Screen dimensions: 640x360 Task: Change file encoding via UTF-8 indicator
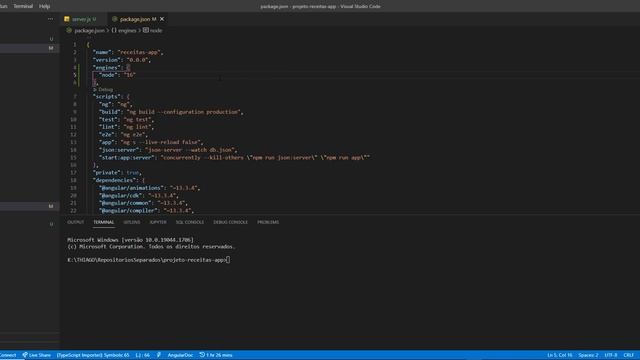611,355
